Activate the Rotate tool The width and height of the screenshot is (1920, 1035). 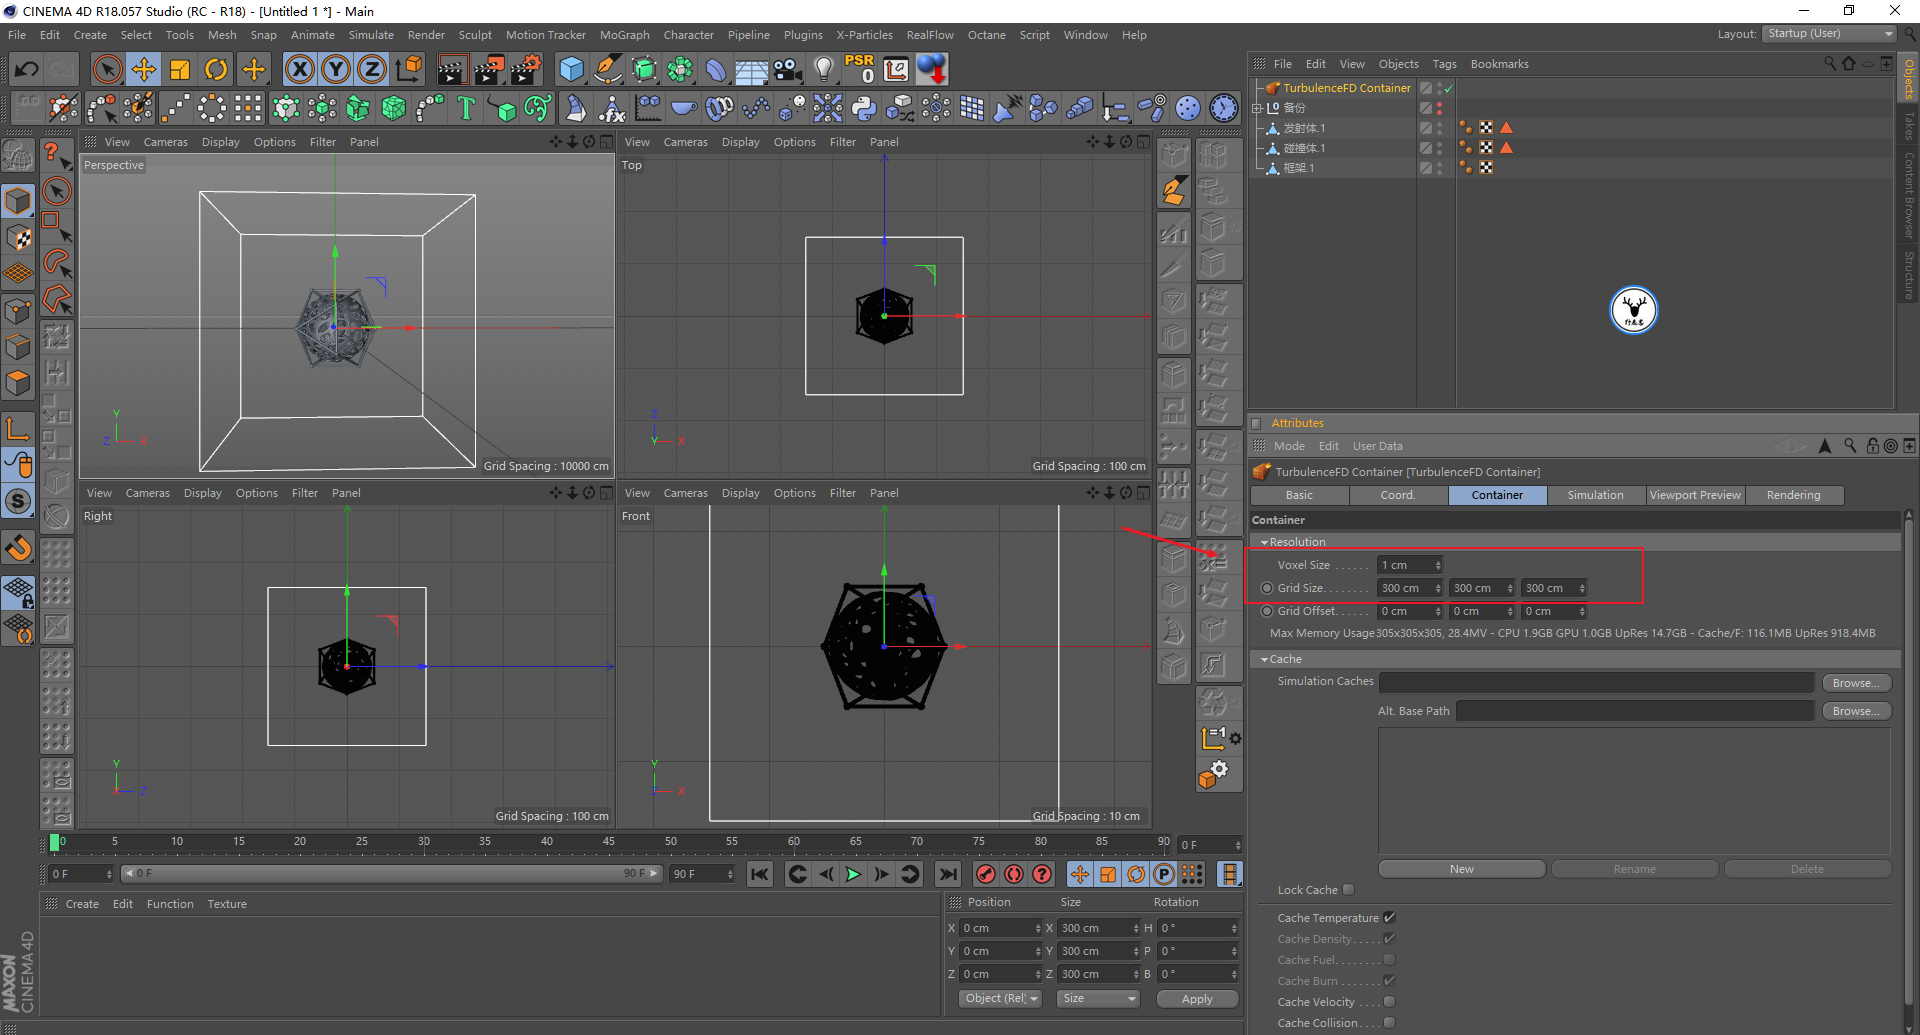pyautogui.click(x=216, y=69)
